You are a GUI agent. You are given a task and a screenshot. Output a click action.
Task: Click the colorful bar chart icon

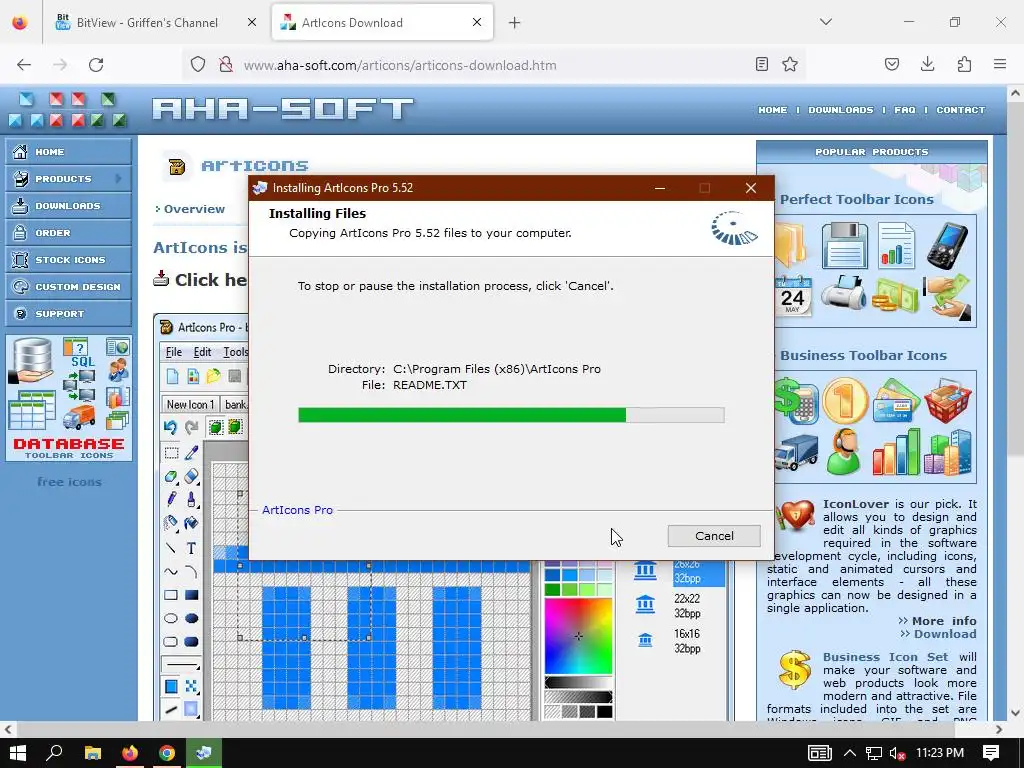896,452
